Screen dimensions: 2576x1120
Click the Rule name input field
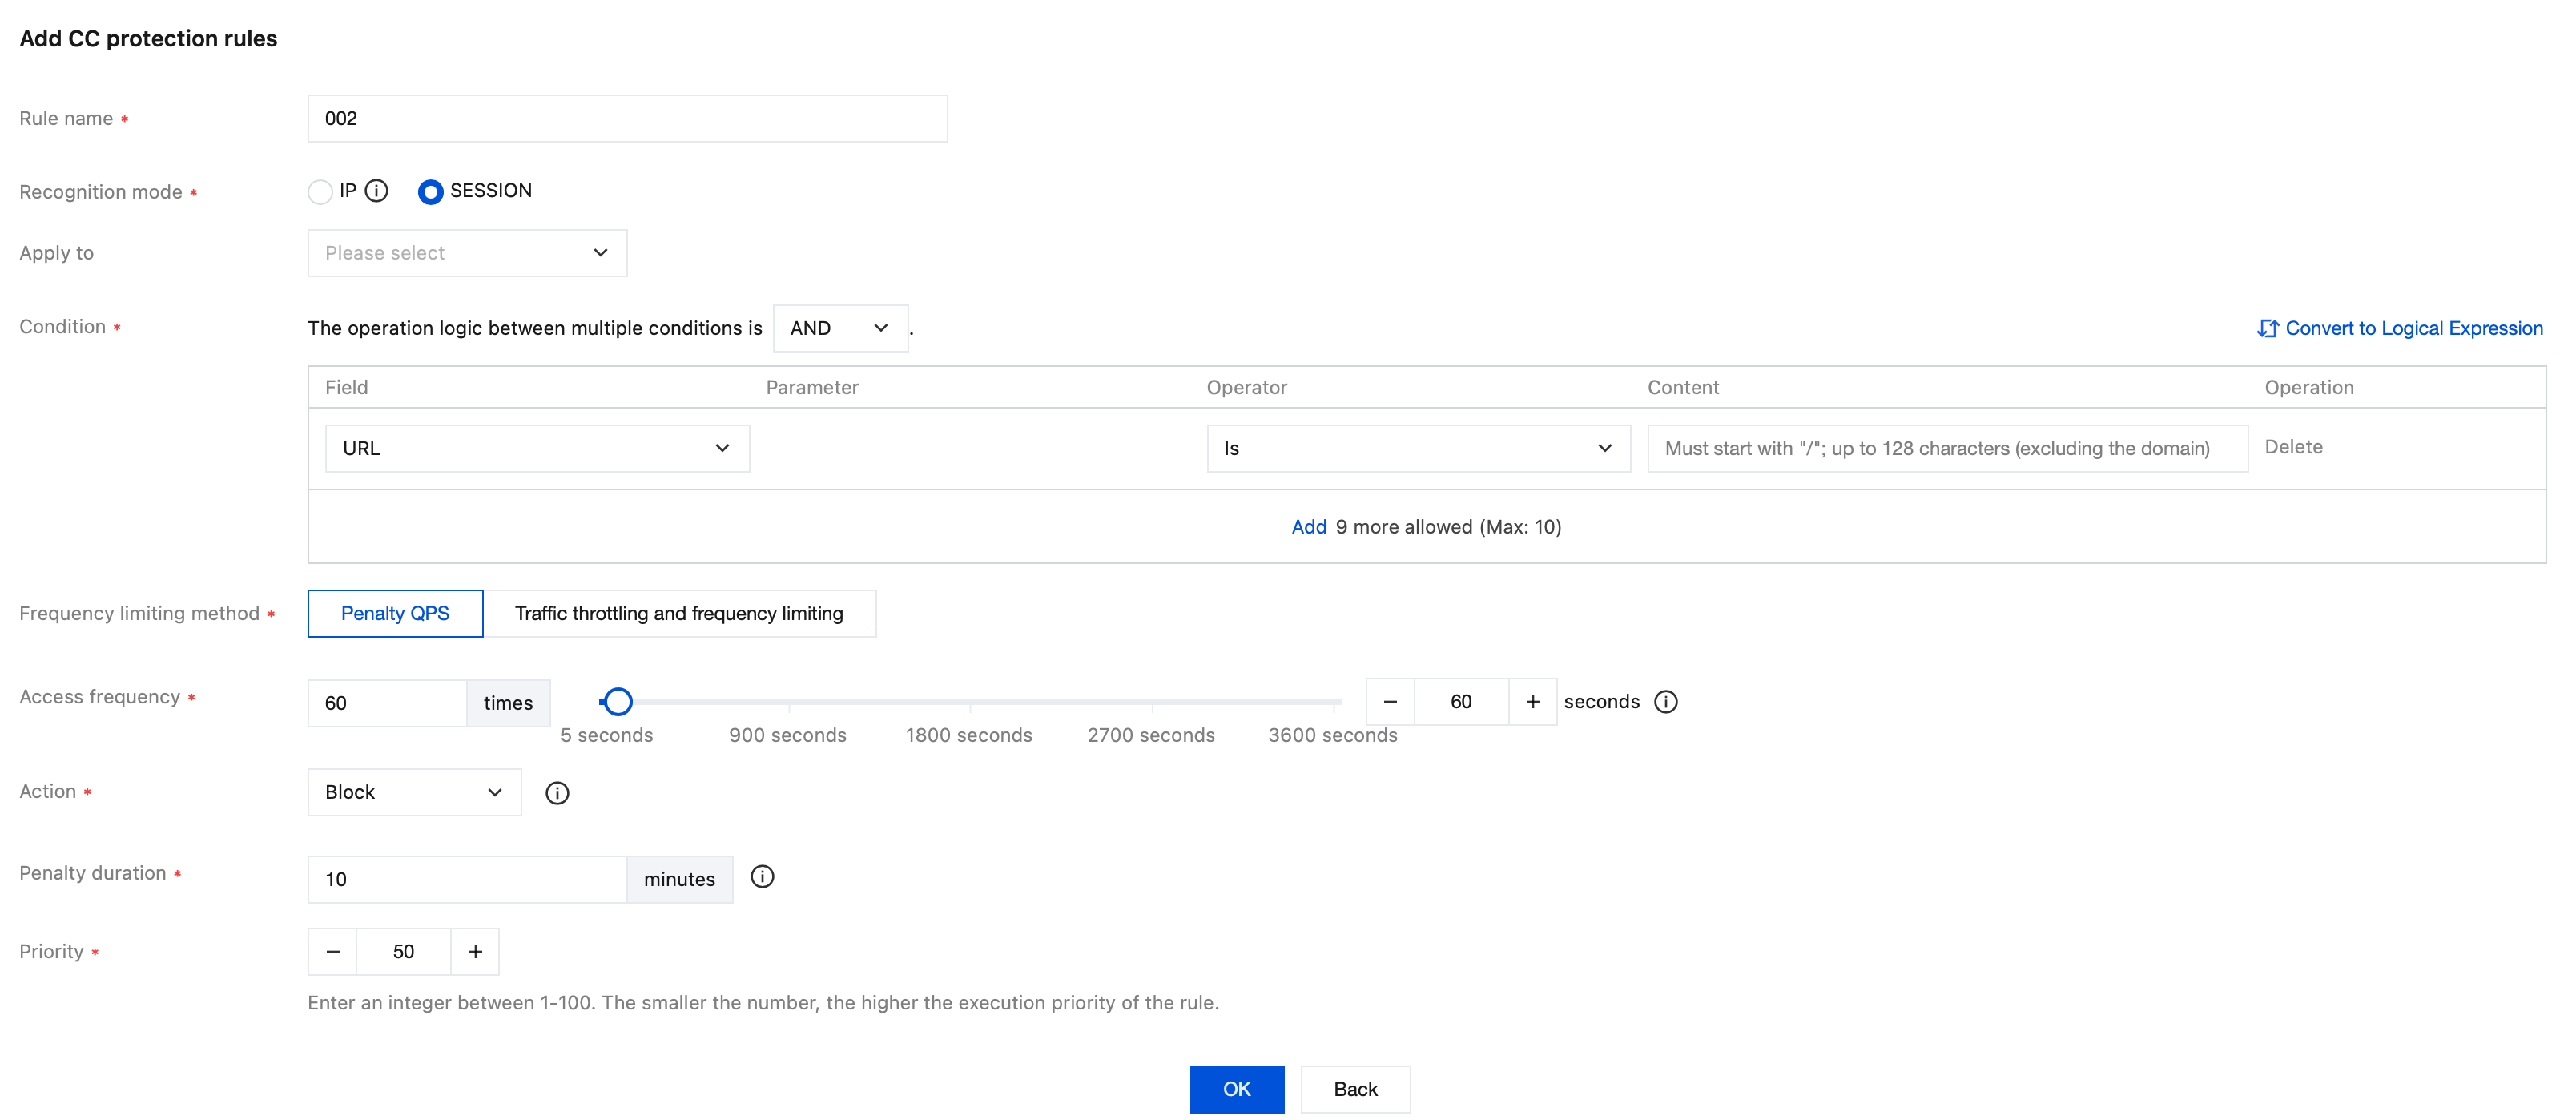[627, 119]
